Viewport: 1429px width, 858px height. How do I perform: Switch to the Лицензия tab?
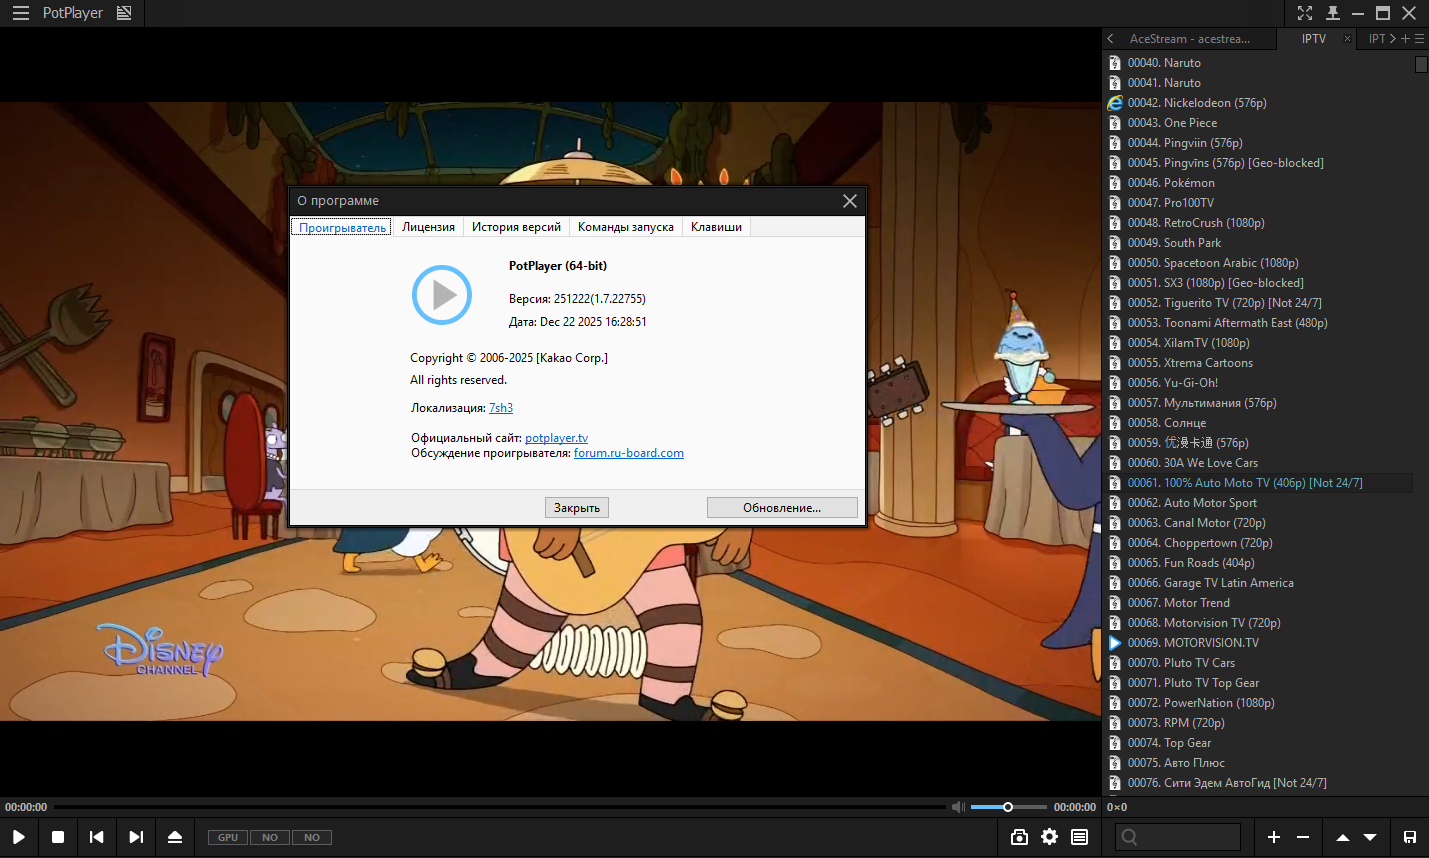(428, 227)
